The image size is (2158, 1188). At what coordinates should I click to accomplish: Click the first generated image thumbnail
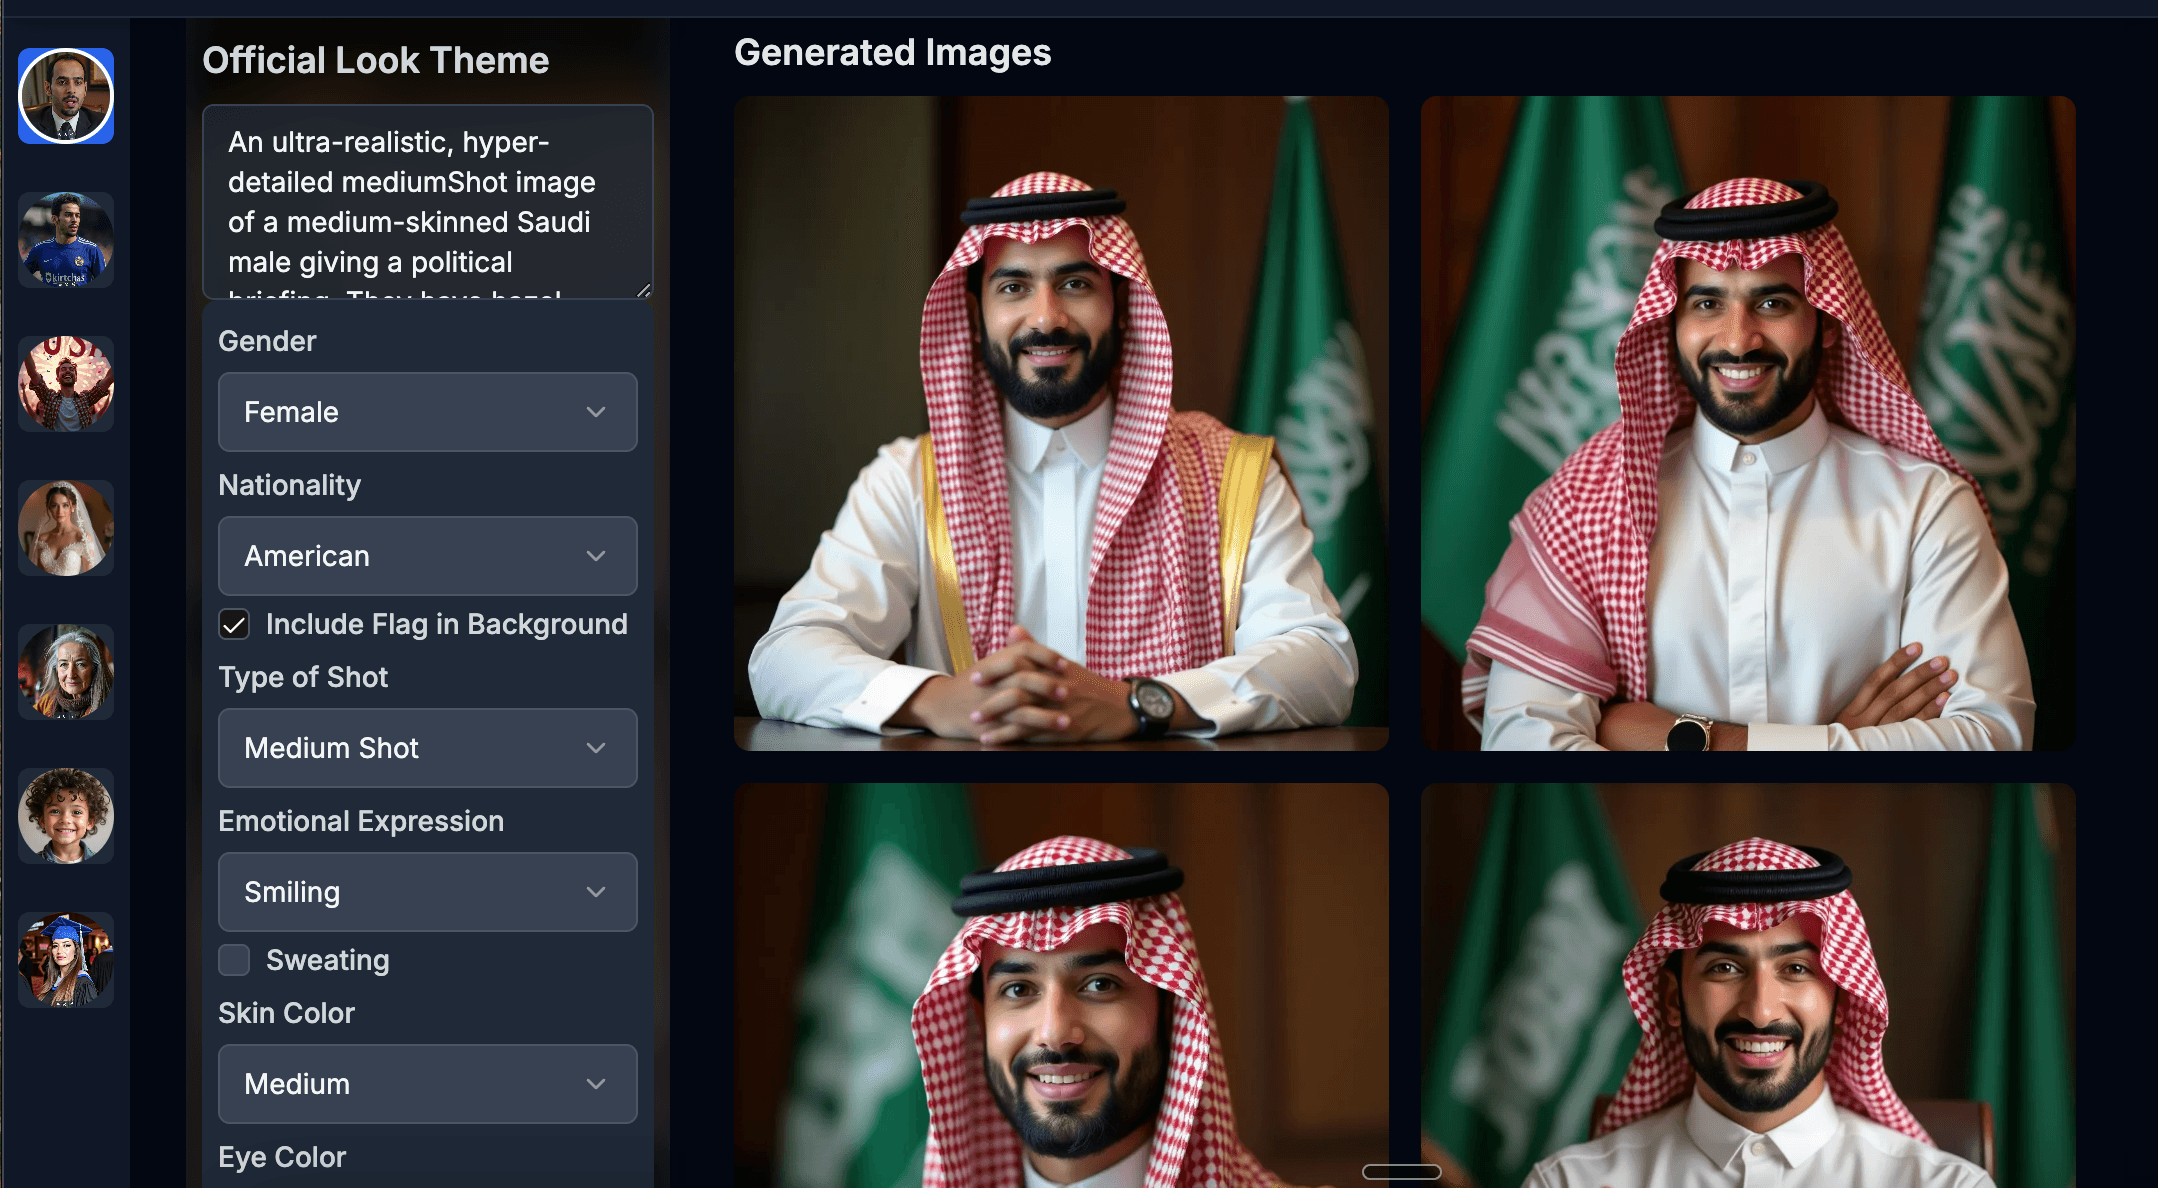(x=1061, y=424)
